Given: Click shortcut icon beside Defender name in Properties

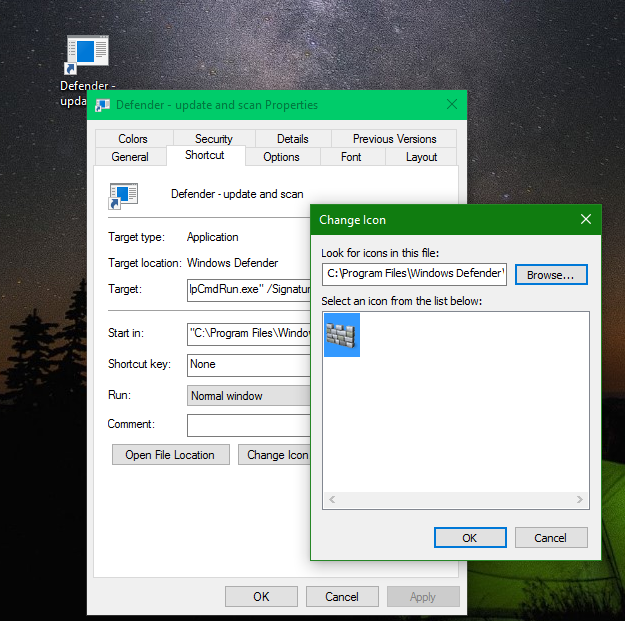Looking at the screenshot, I should [x=123, y=195].
